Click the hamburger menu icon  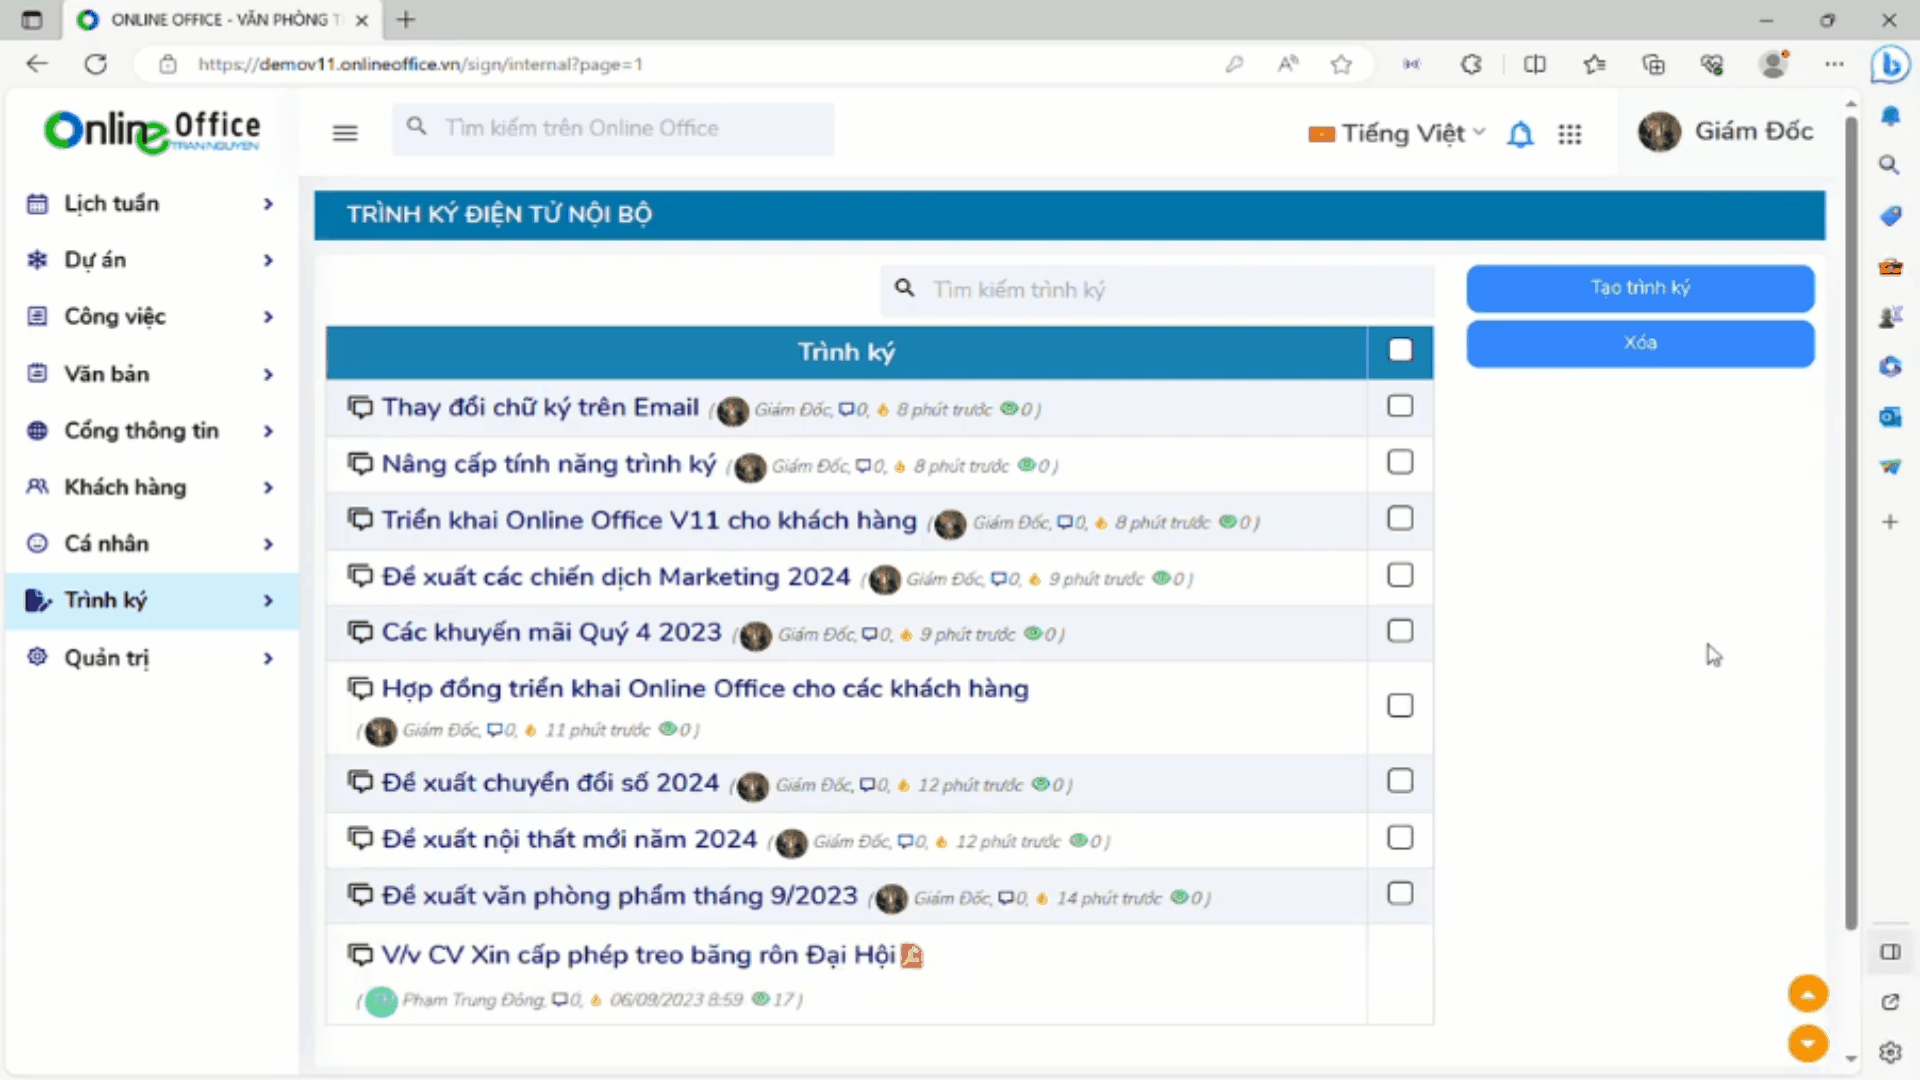pos(345,132)
